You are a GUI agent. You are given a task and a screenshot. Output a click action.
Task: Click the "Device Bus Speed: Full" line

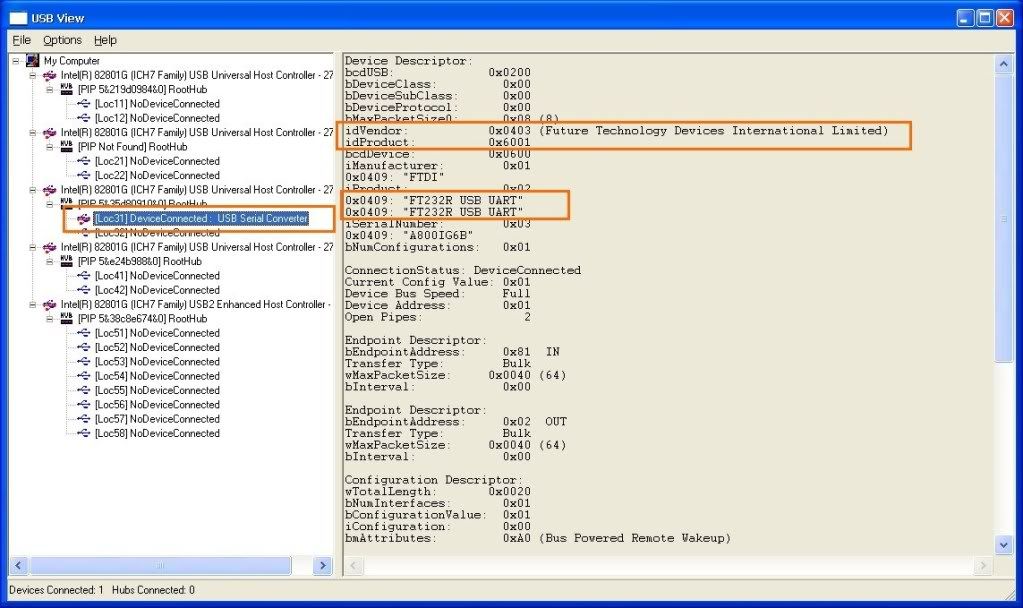[438, 294]
